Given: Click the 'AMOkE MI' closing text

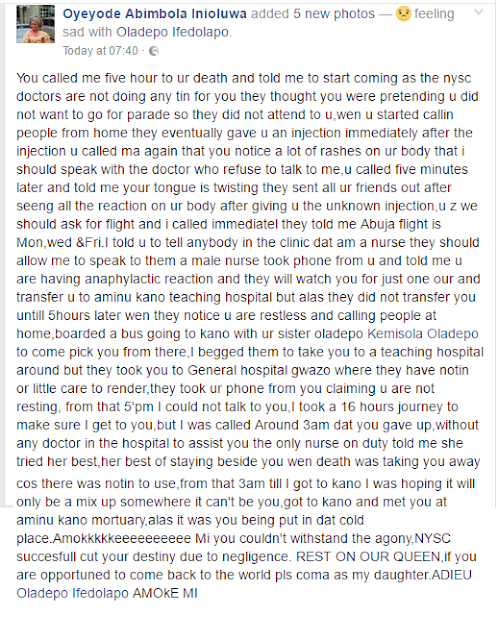Looking at the screenshot, I should point(165,593).
